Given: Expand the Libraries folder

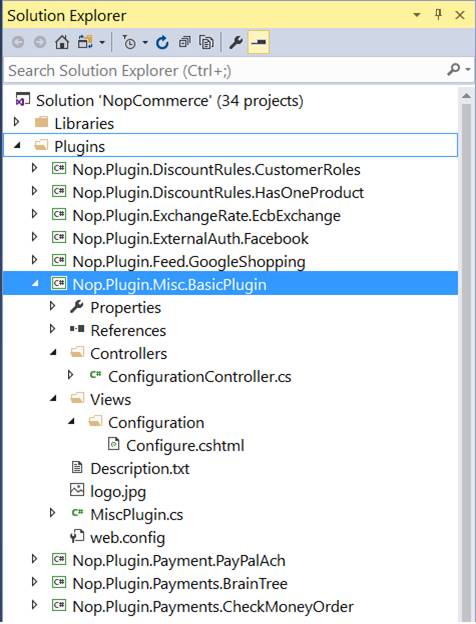Looking at the screenshot, I should 16,122.
